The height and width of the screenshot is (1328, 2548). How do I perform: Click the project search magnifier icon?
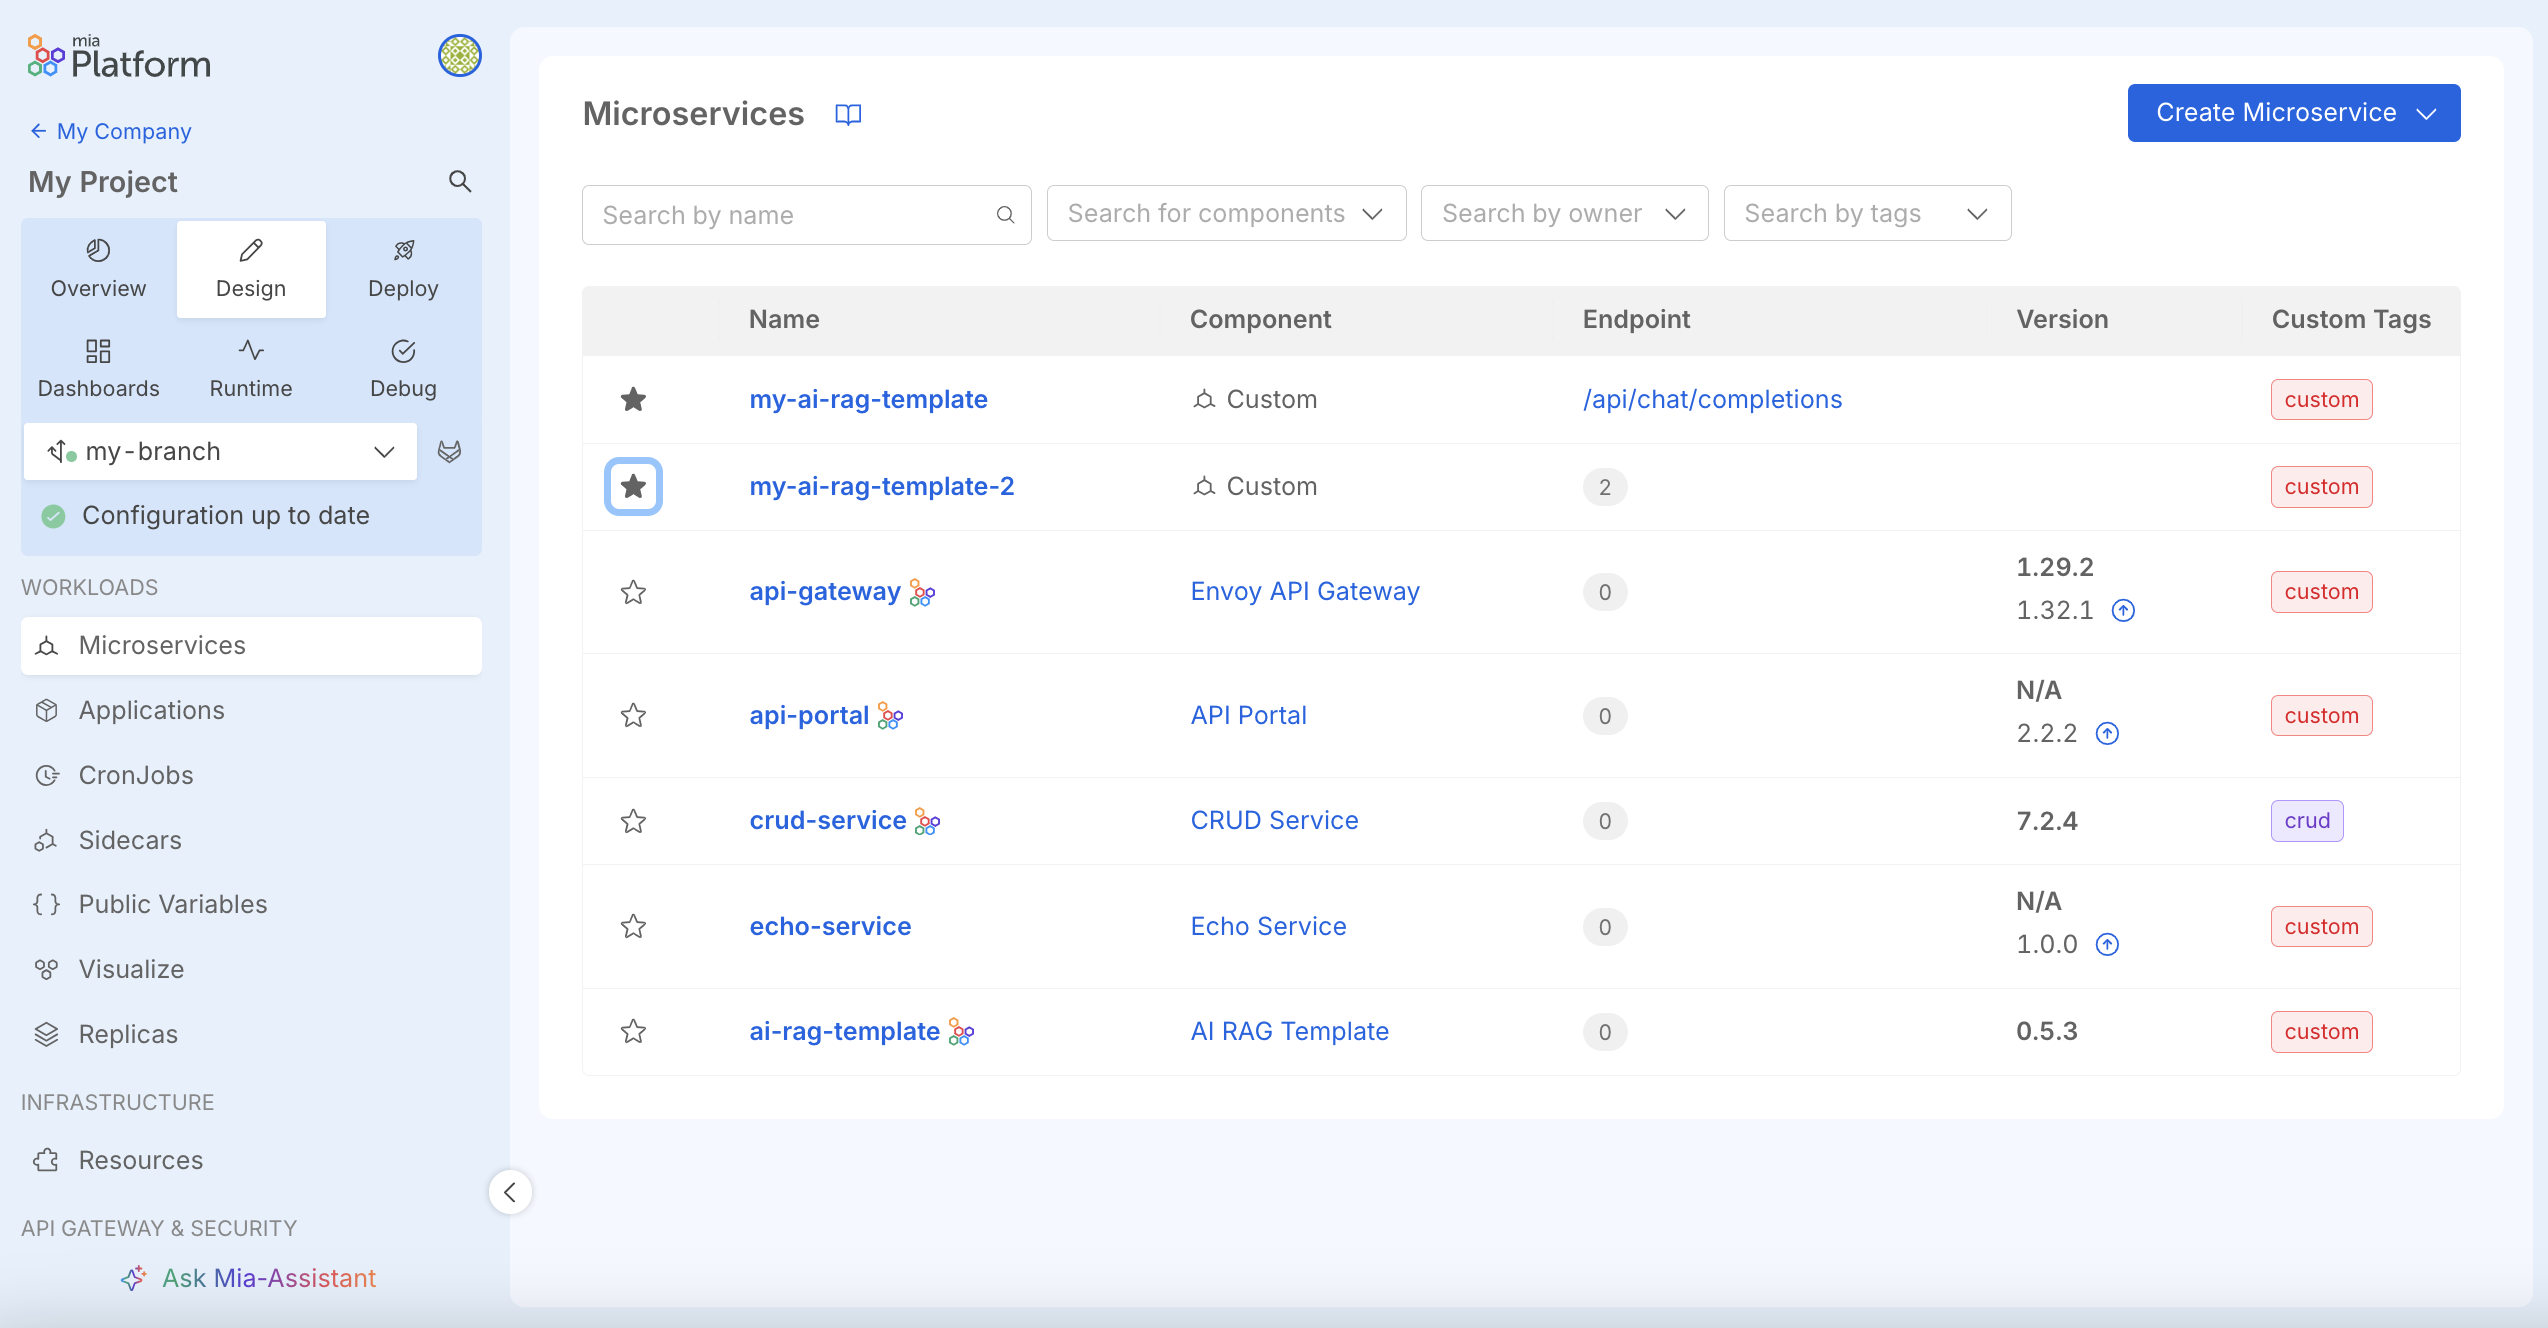pos(460,181)
